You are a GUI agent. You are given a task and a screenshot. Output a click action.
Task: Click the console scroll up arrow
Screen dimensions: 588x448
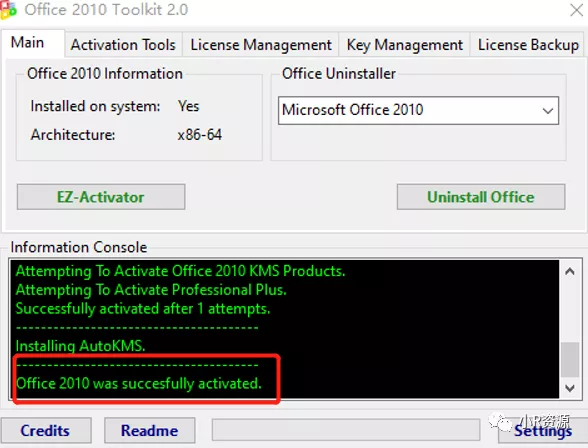[x=570, y=271]
